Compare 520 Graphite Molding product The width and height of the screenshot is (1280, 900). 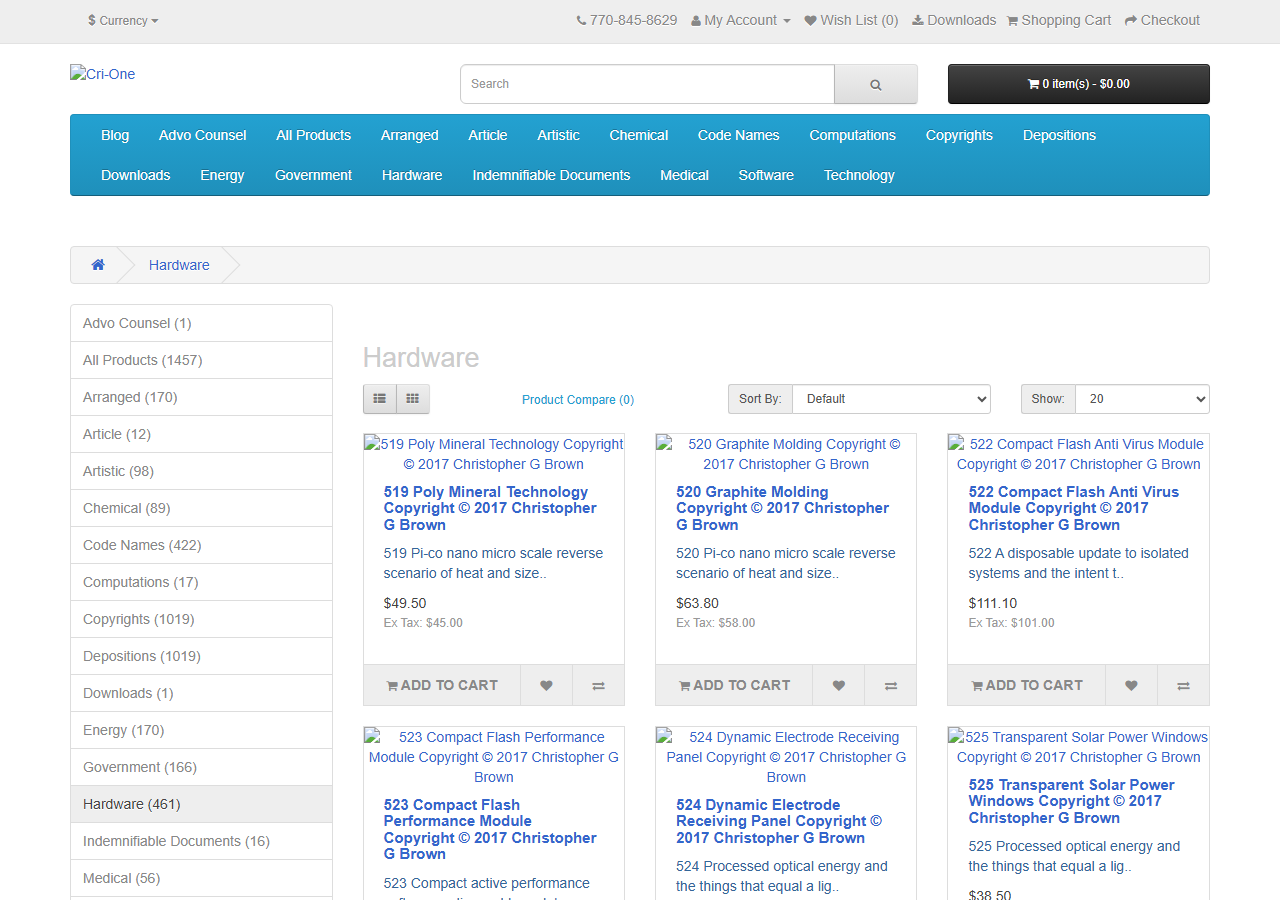pyautogui.click(x=891, y=686)
